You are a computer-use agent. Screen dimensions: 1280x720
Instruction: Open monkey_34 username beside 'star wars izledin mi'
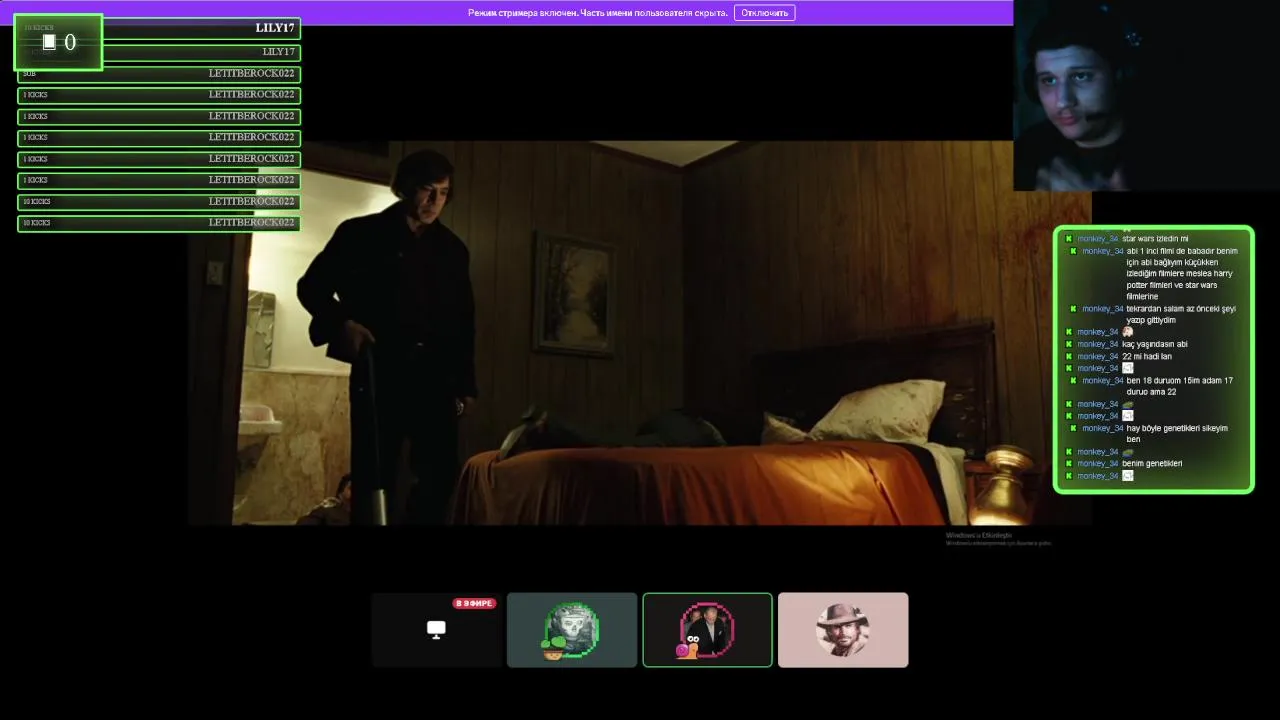tap(1098, 239)
